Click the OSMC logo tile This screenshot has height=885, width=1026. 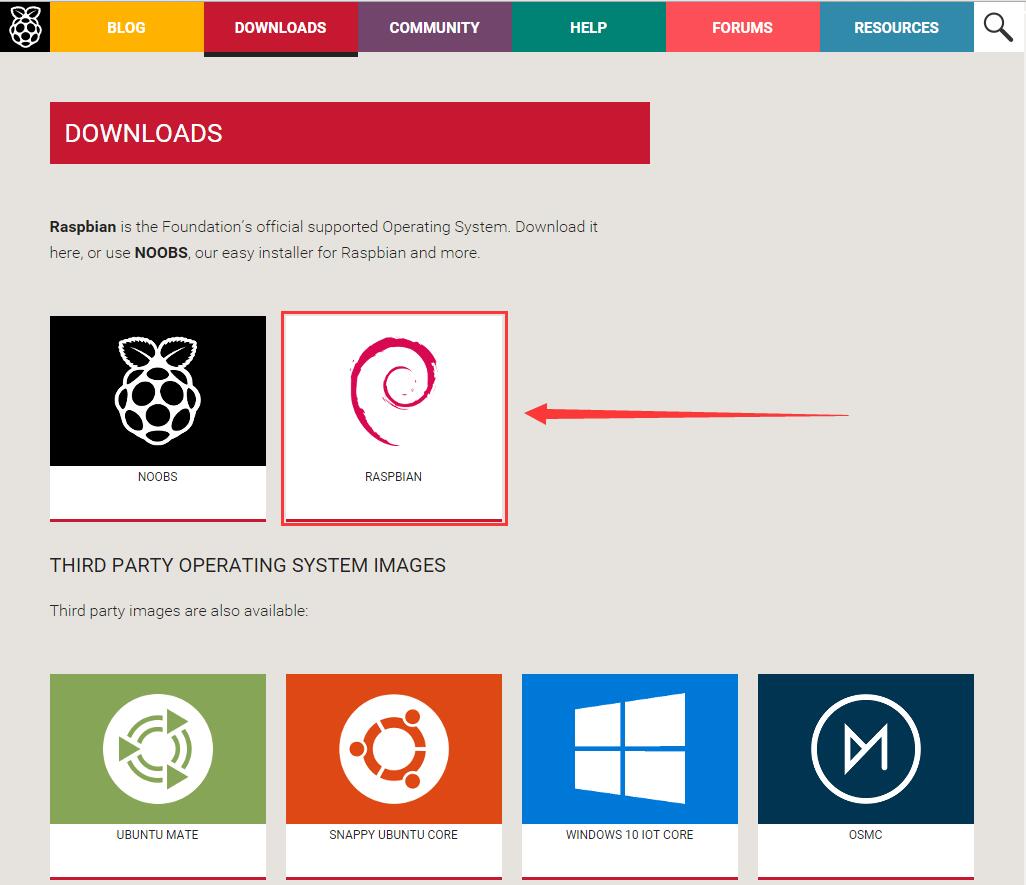(866, 749)
